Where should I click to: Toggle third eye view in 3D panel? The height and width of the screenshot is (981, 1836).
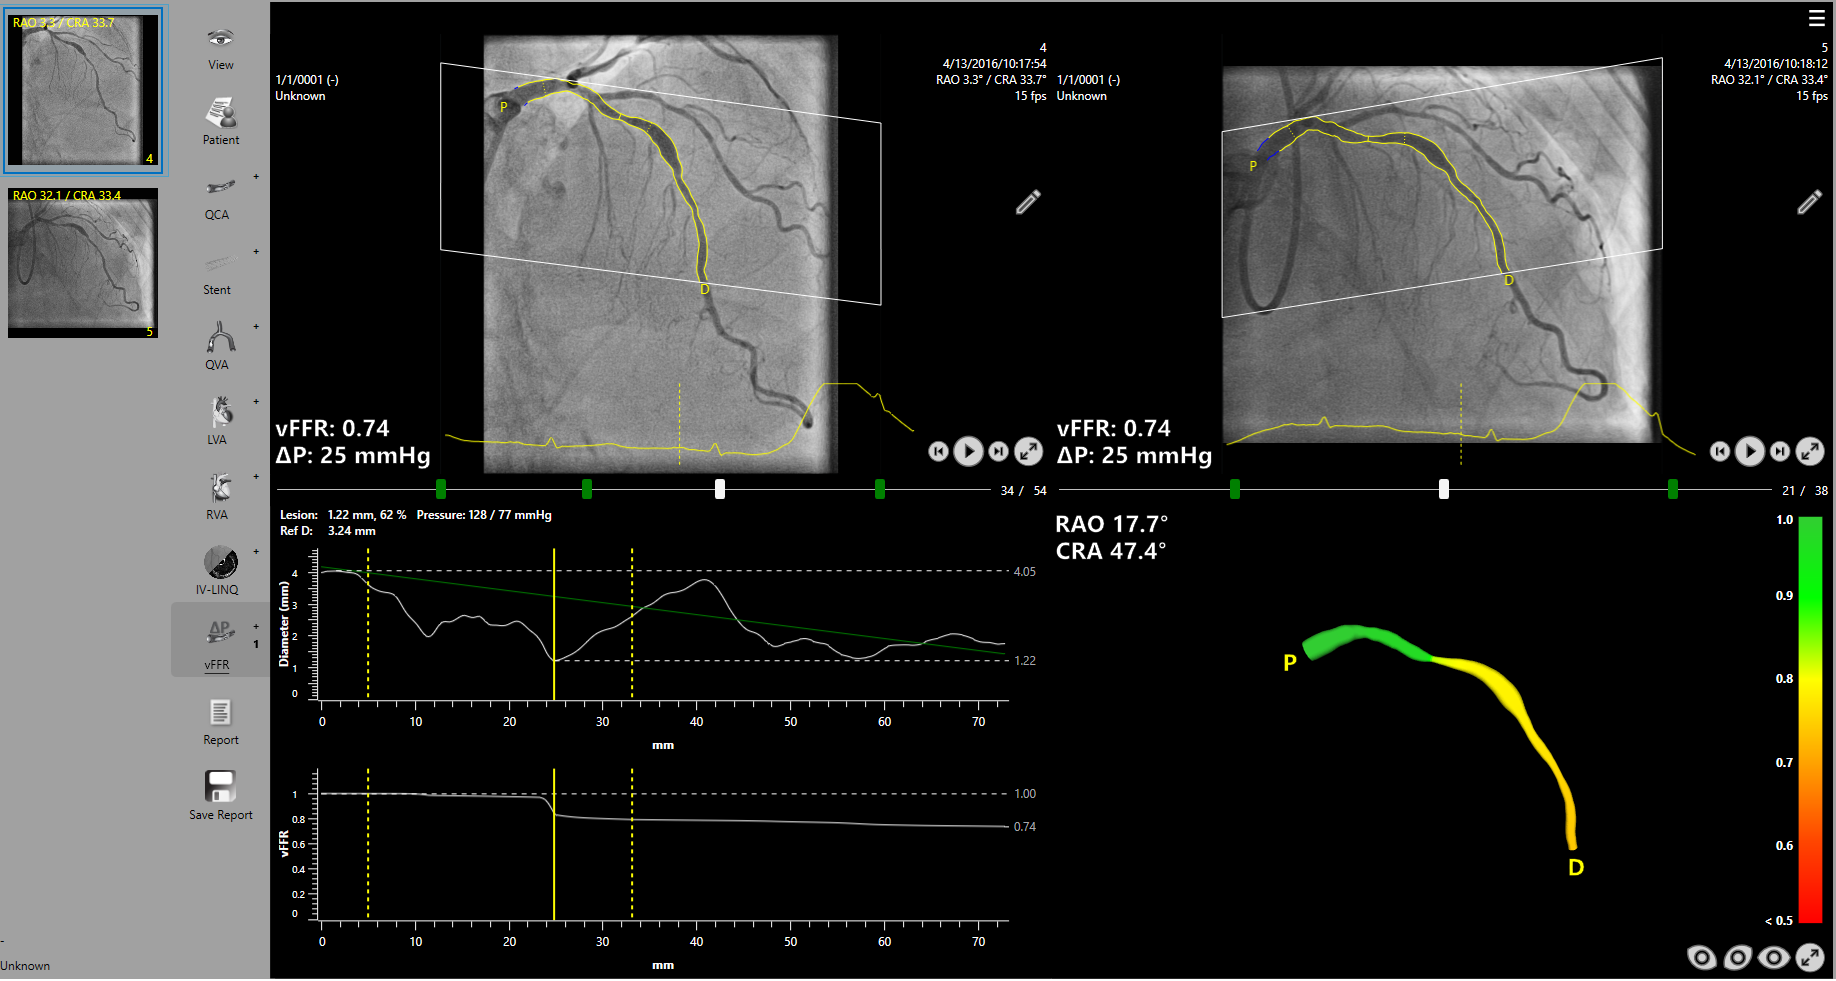(x=1774, y=958)
